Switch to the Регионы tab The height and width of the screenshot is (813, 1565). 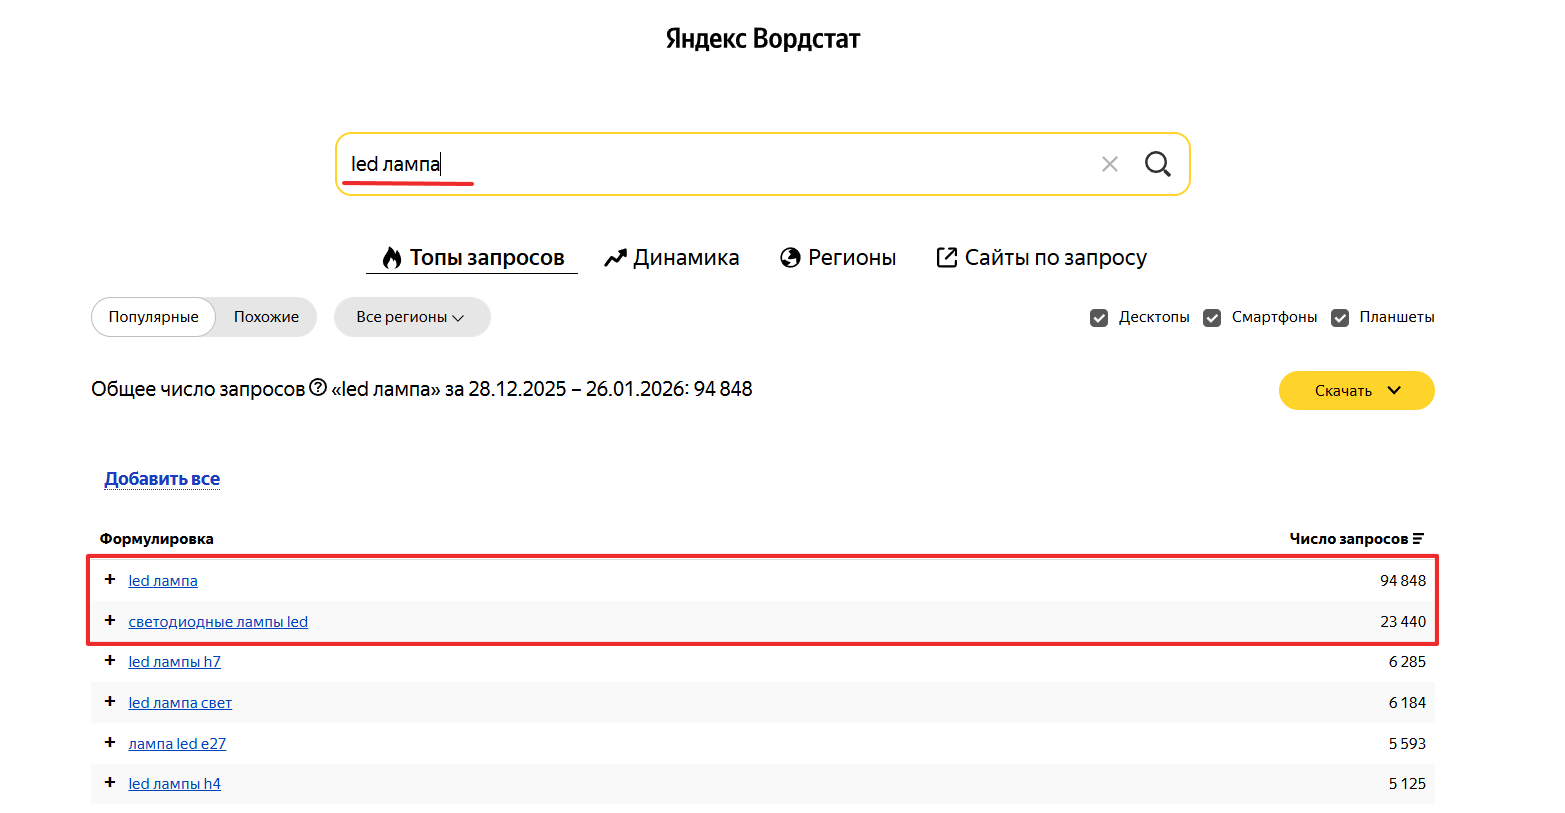(x=838, y=258)
